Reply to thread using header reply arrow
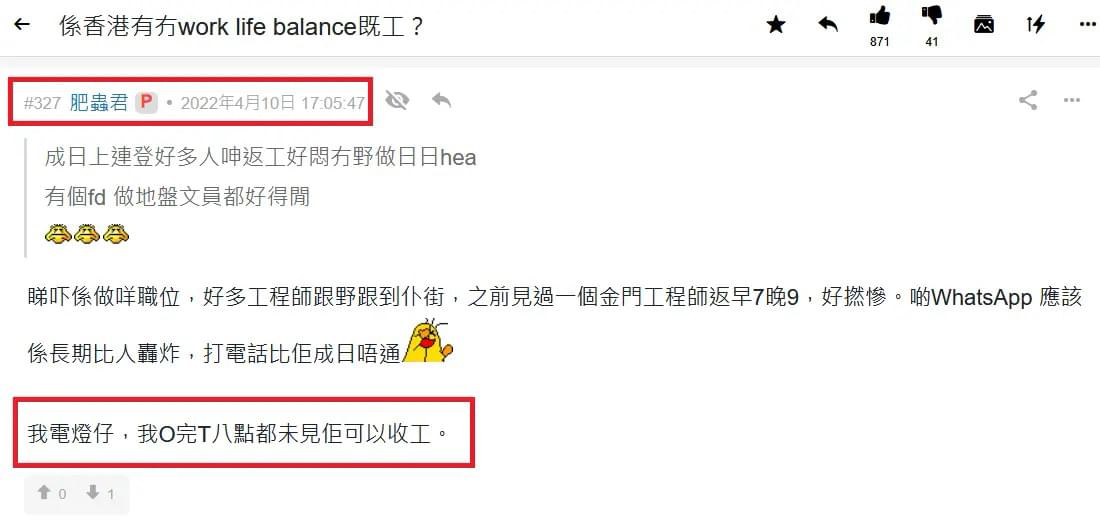Image resolution: width=1100 pixels, height=525 pixels. pyautogui.click(x=829, y=25)
